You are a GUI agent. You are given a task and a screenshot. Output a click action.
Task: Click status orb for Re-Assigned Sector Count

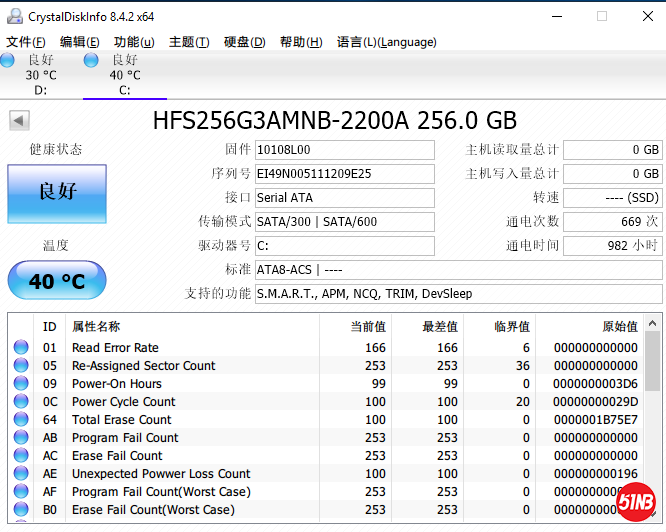21,366
